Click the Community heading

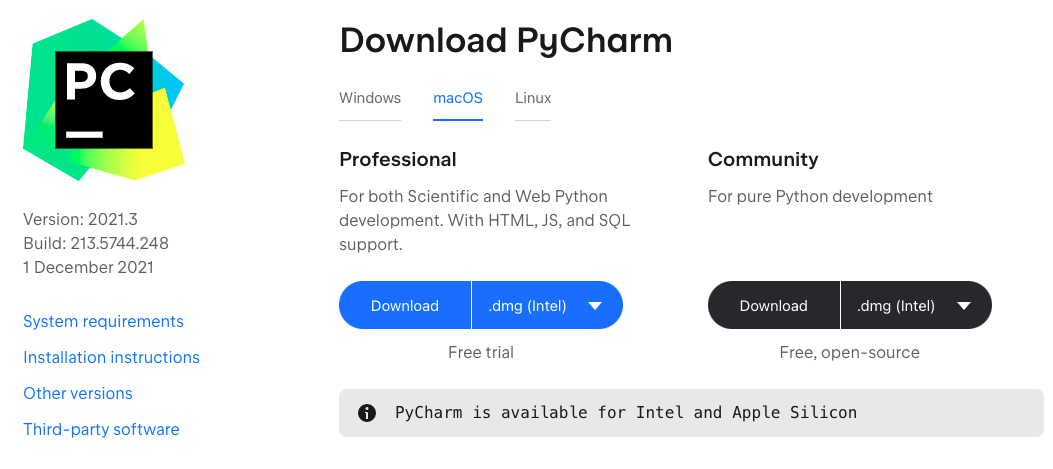(x=763, y=159)
